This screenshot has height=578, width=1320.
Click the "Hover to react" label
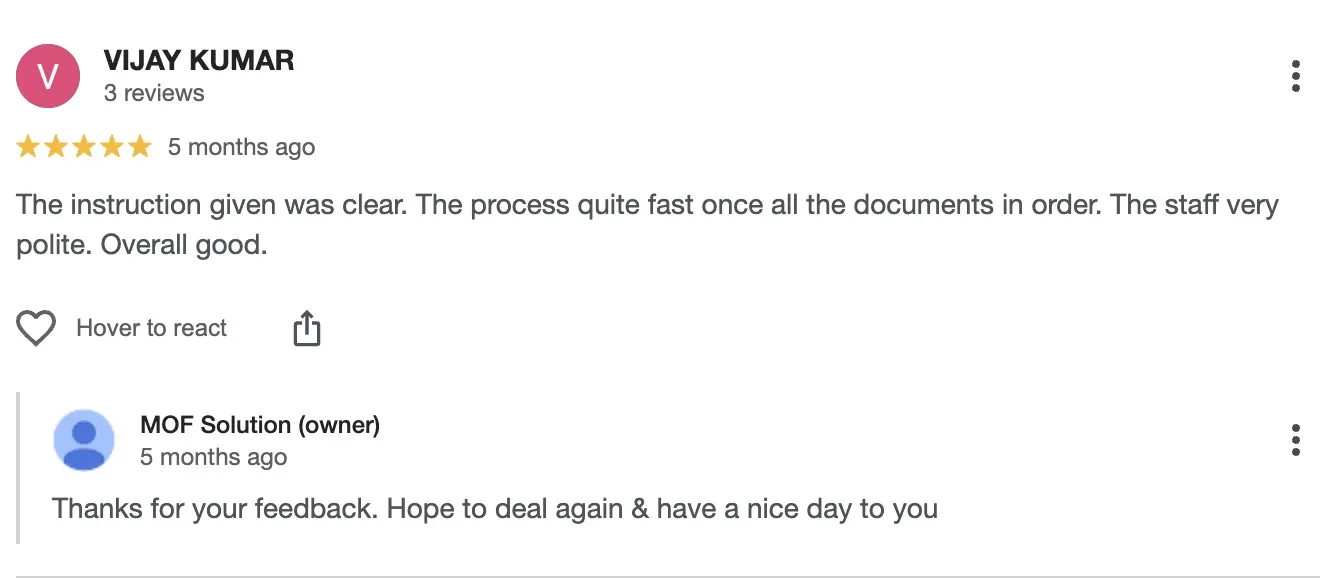coord(152,328)
